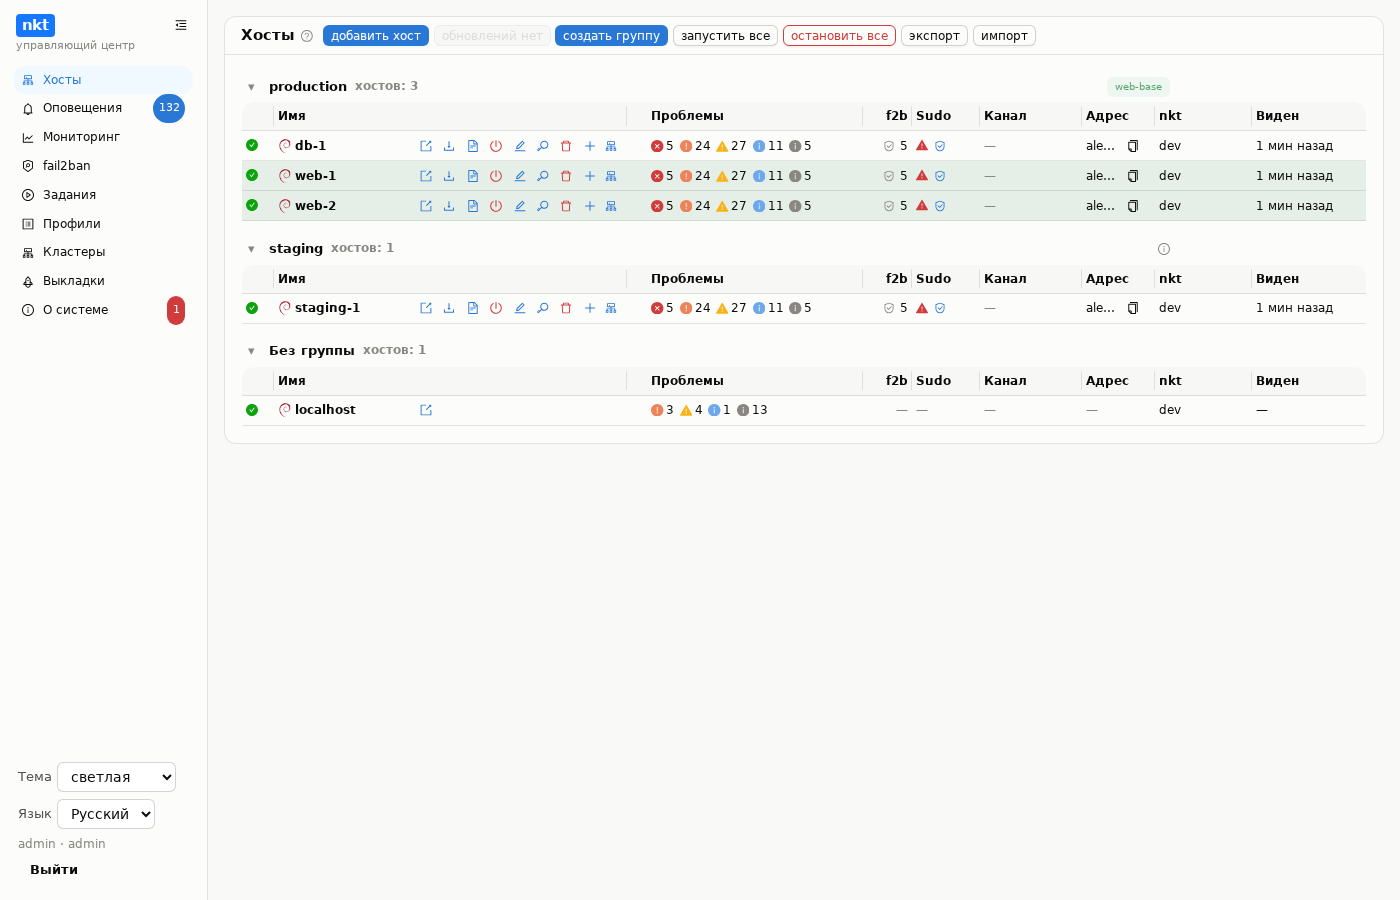Delete staging-1 host via trash icon
The image size is (1400, 900).
(x=566, y=308)
